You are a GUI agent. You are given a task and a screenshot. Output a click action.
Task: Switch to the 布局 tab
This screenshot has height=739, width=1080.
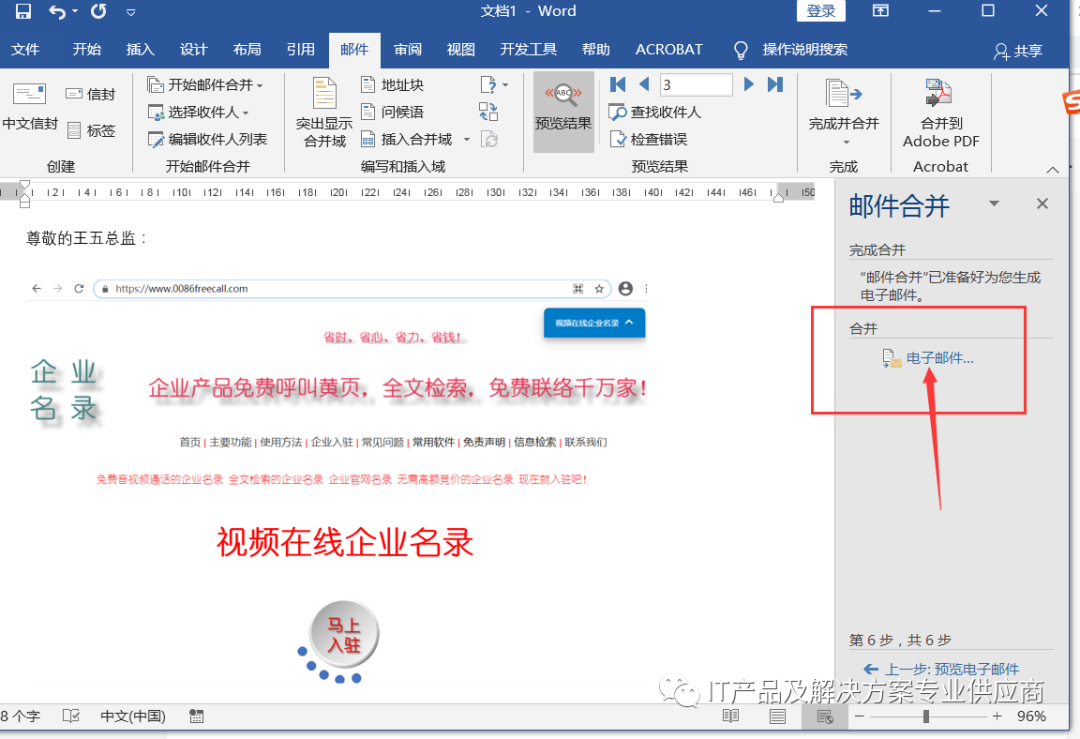pyautogui.click(x=247, y=50)
